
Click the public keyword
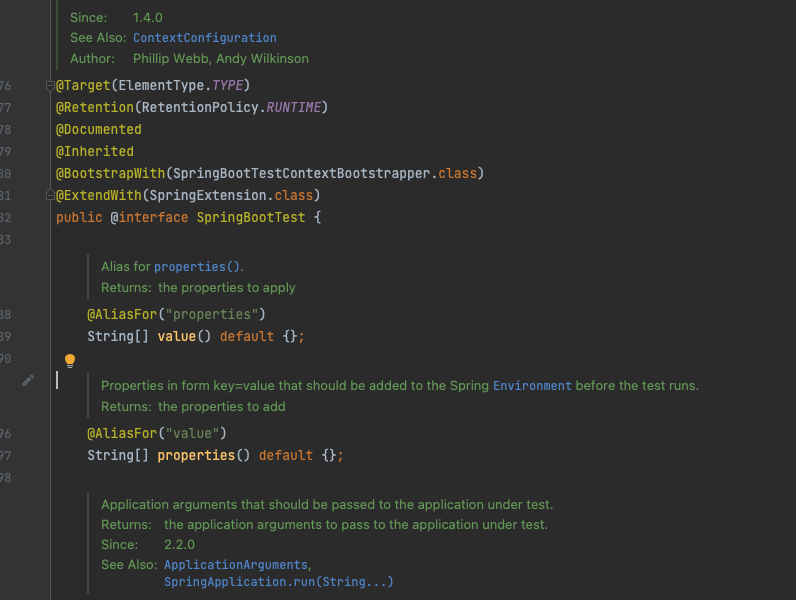click(79, 218)
